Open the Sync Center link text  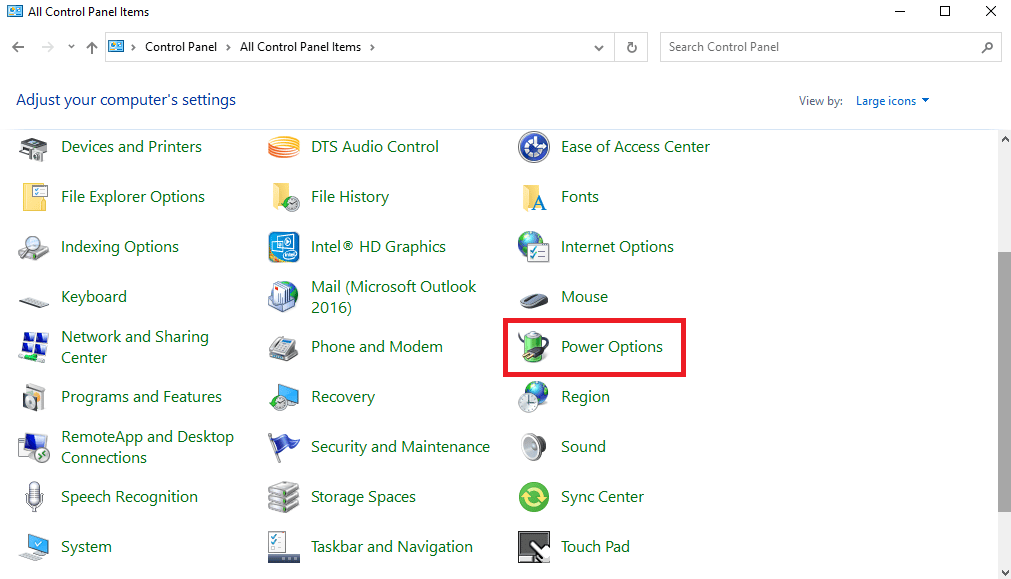(602, 497)
